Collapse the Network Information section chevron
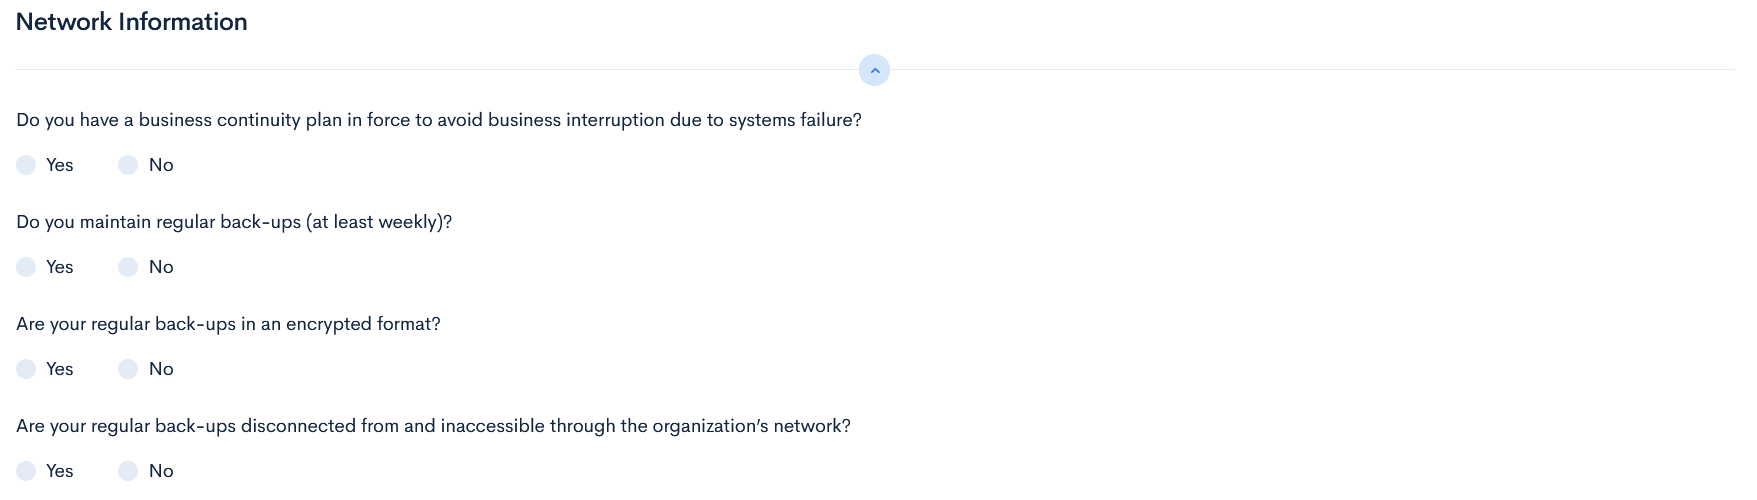Screen dimensions: 1757x500 [874, 70]
